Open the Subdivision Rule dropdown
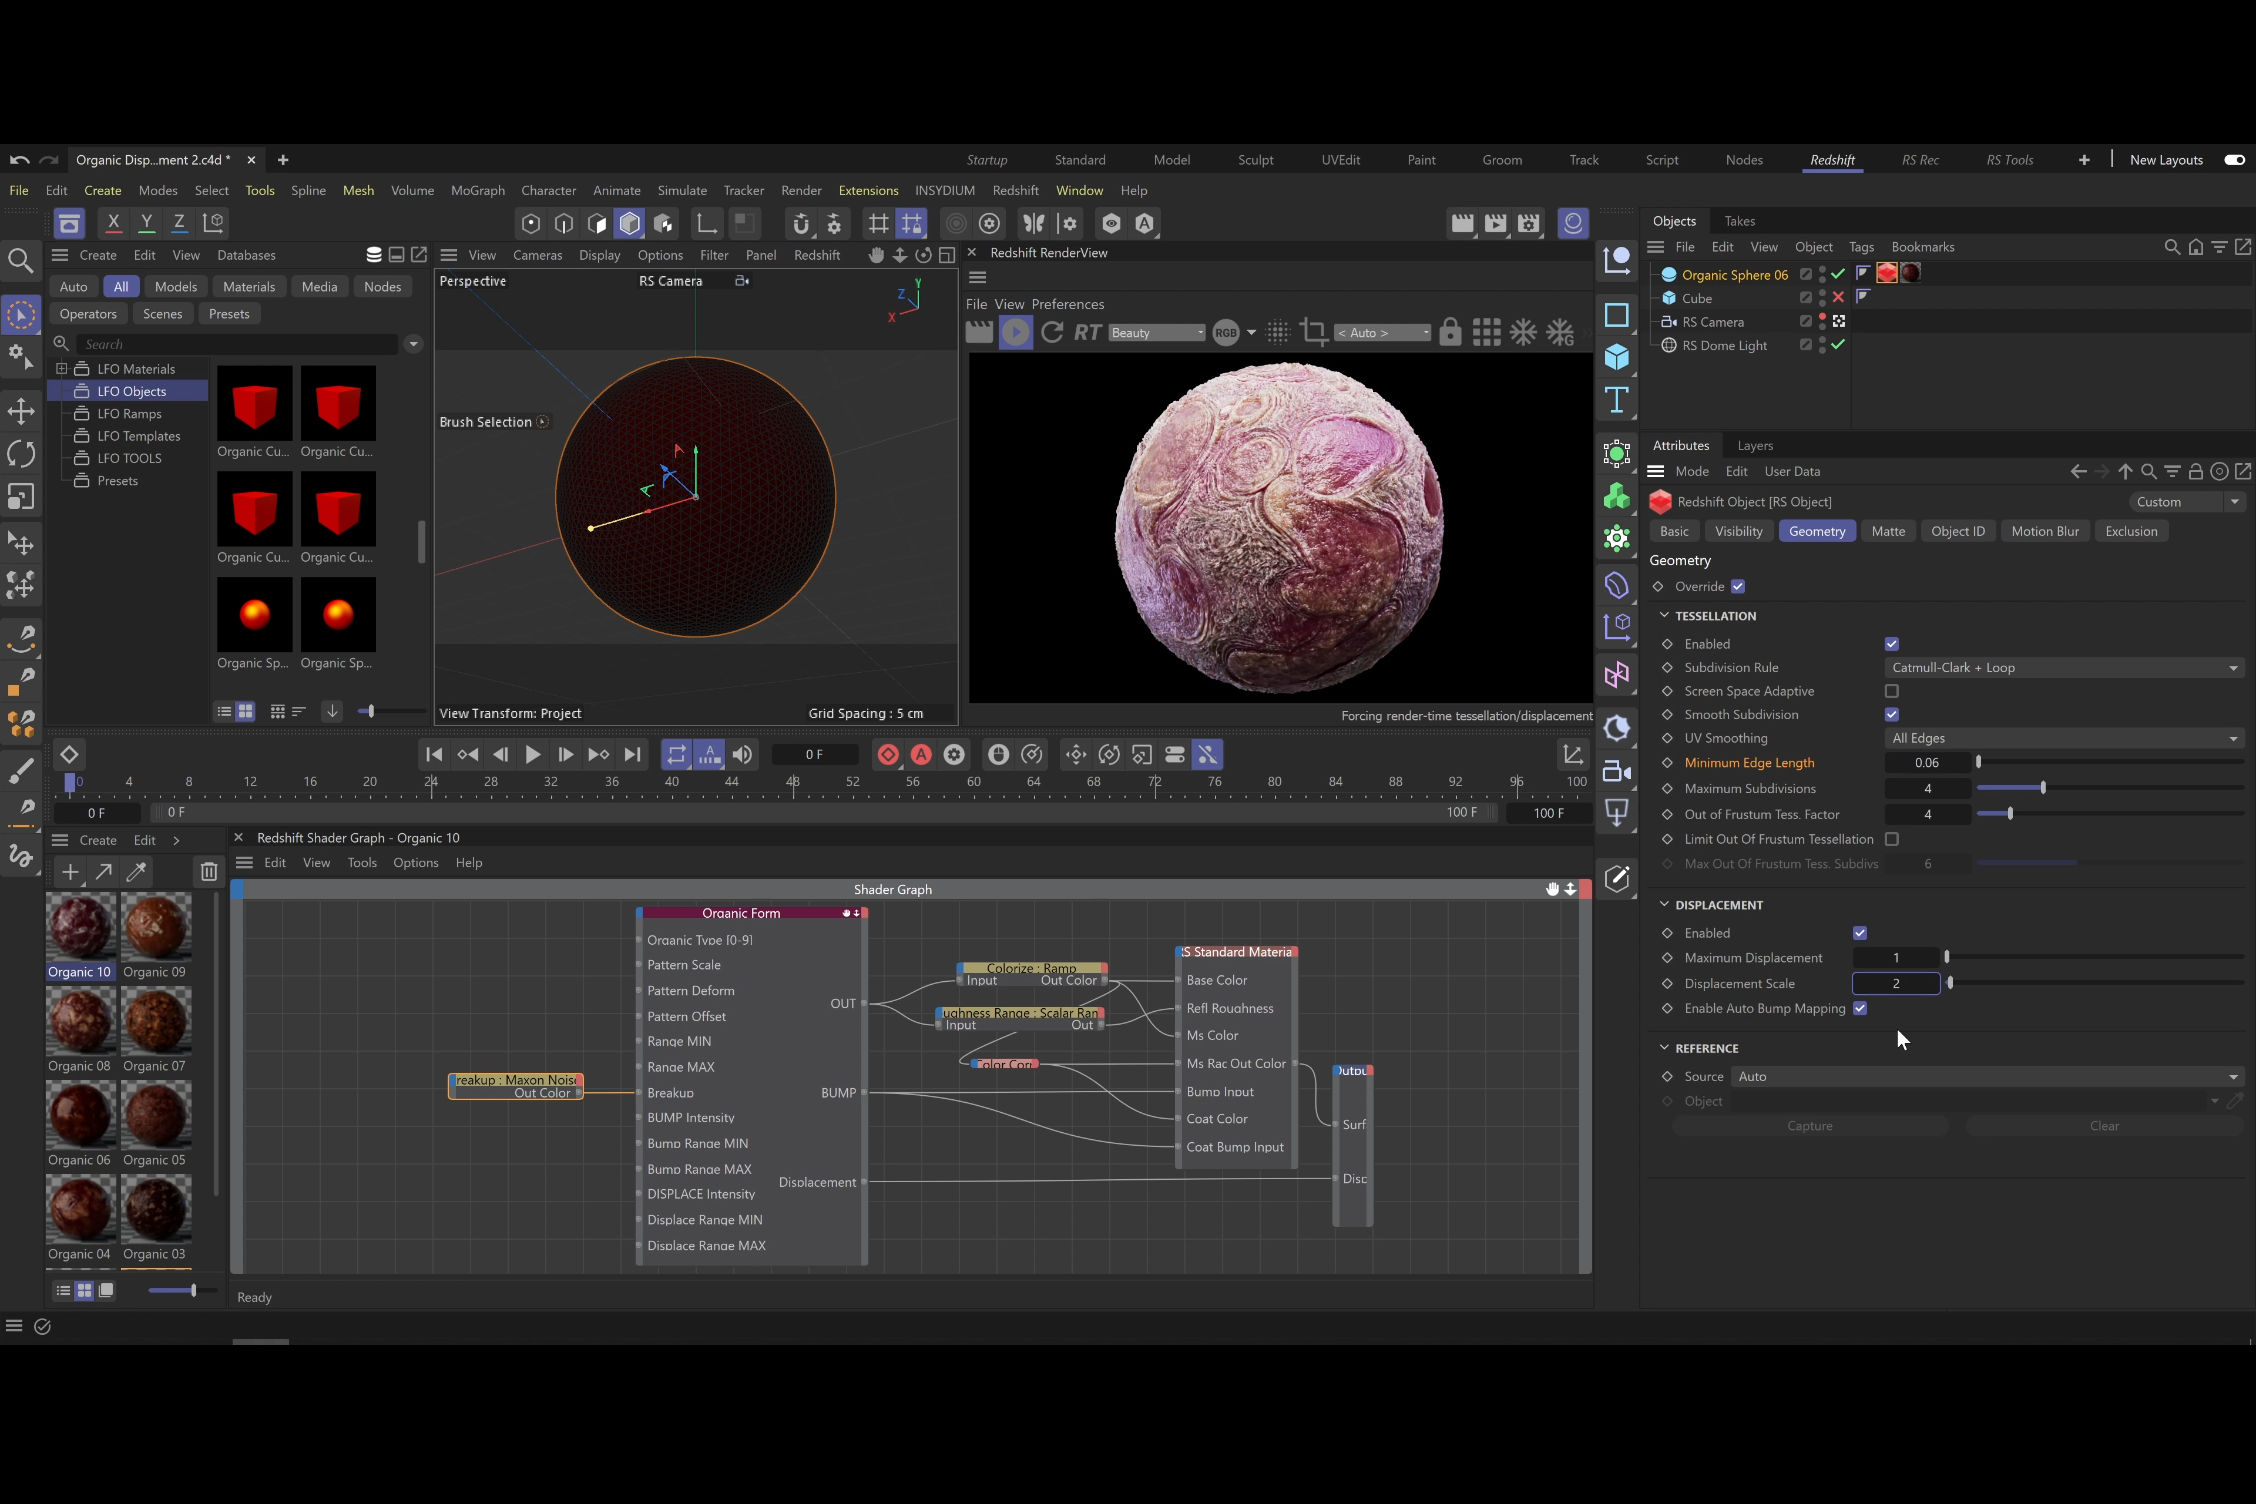2256x1504 pixels. 2064,668
